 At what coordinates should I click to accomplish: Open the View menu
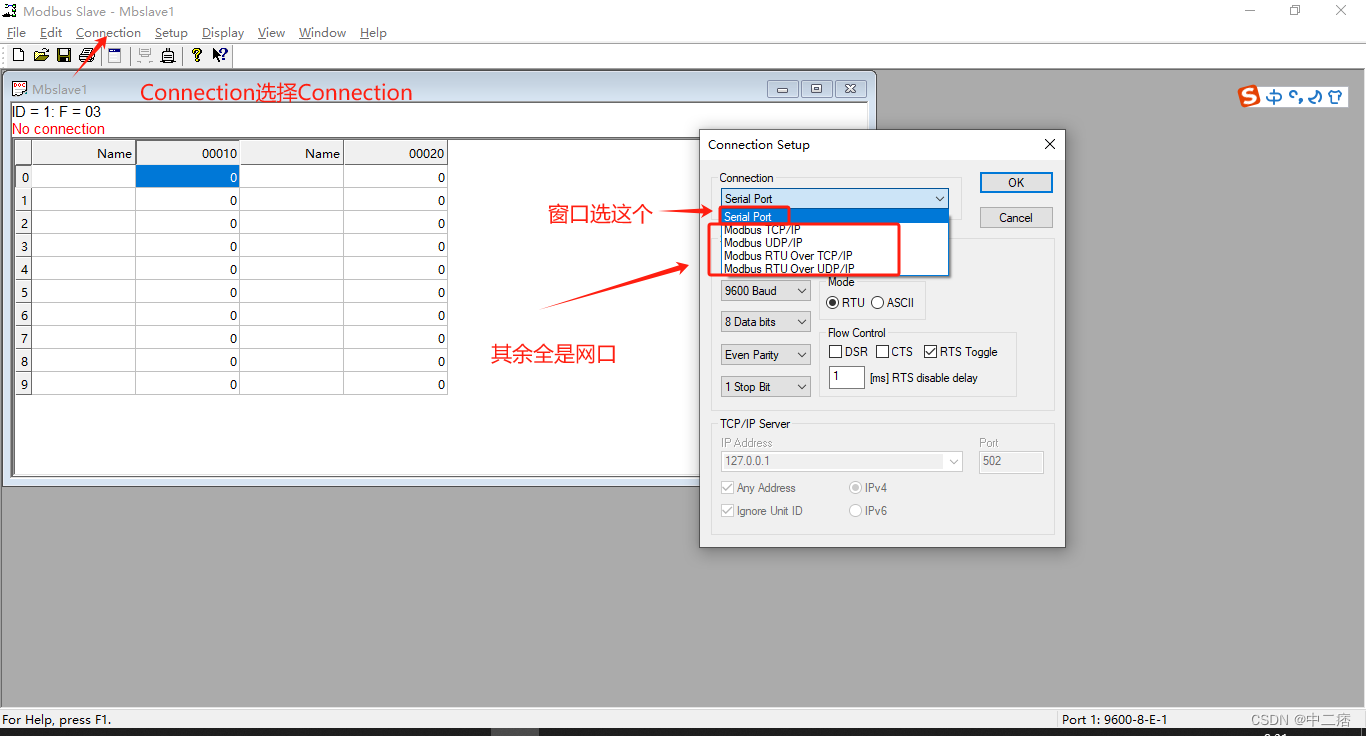tap(271, 33)
